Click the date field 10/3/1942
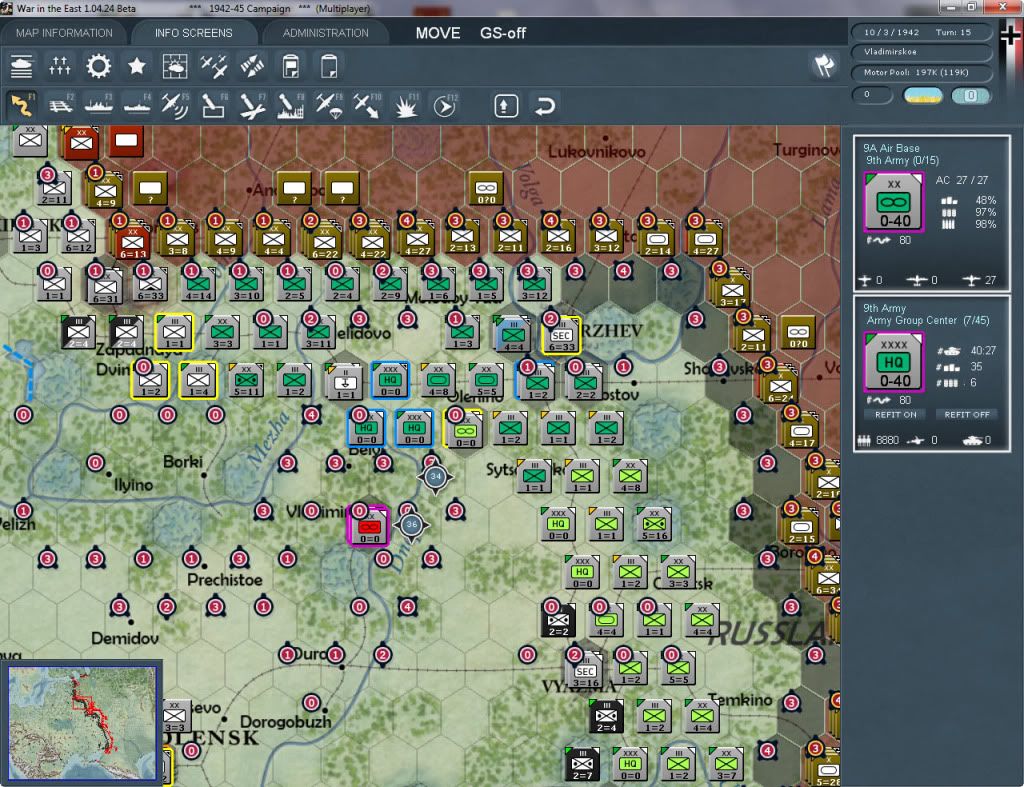 point(891,32)
